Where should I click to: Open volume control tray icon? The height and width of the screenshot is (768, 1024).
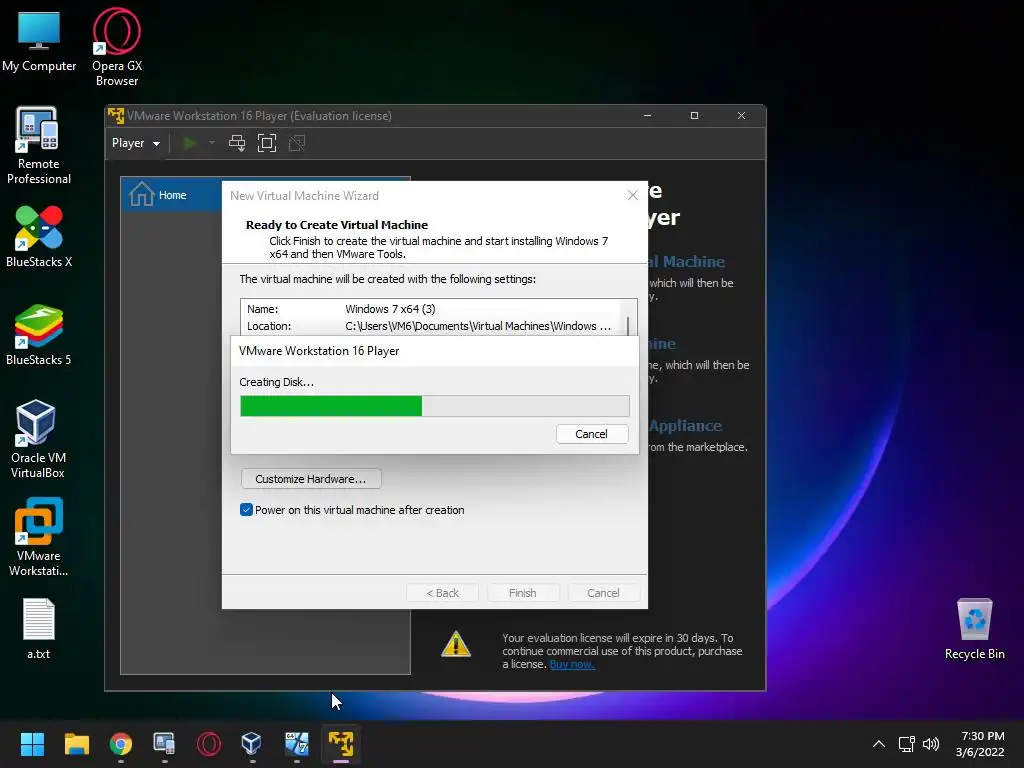coord(931,744)
